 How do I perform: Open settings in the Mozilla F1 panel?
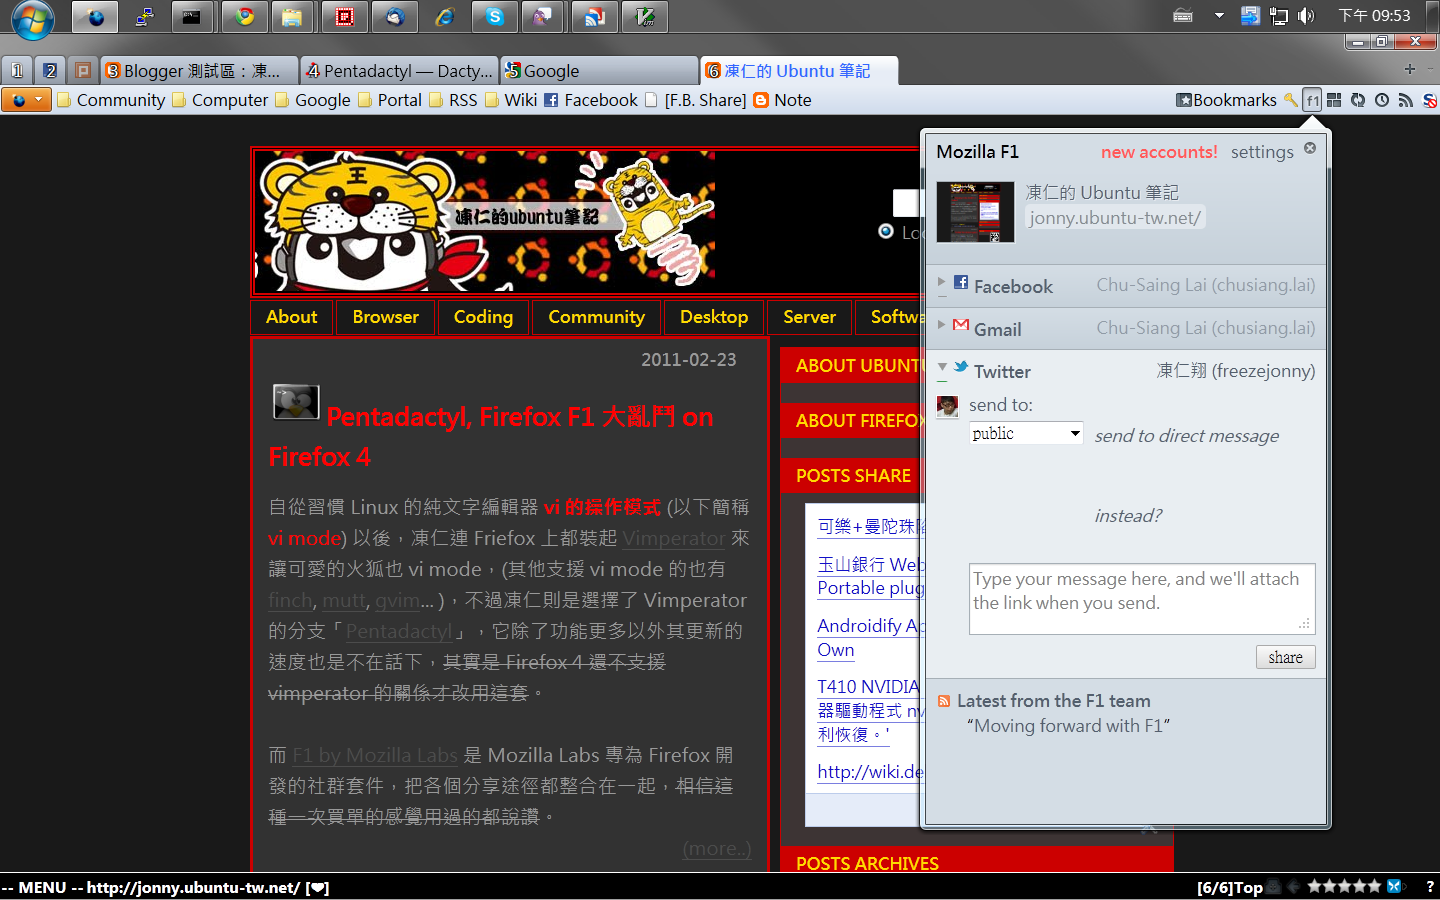pos(1262,152)
